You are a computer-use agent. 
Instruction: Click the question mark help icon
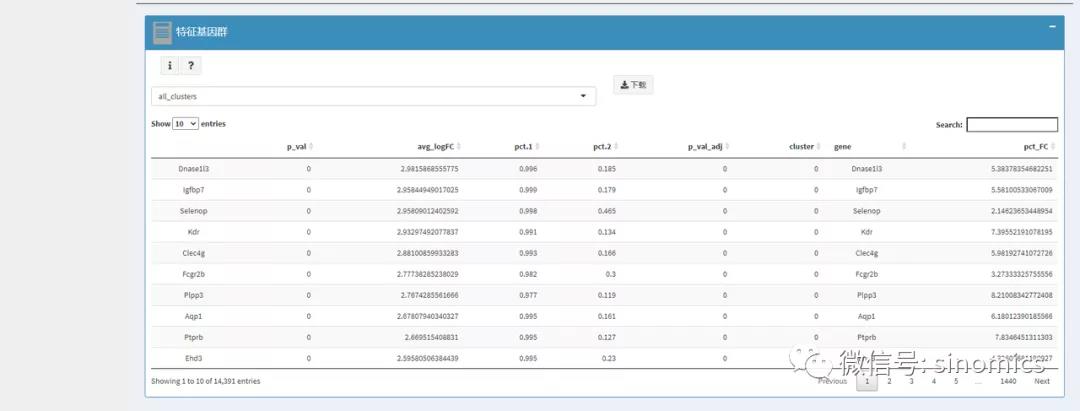pyautogui.click(x=190, y=65)
